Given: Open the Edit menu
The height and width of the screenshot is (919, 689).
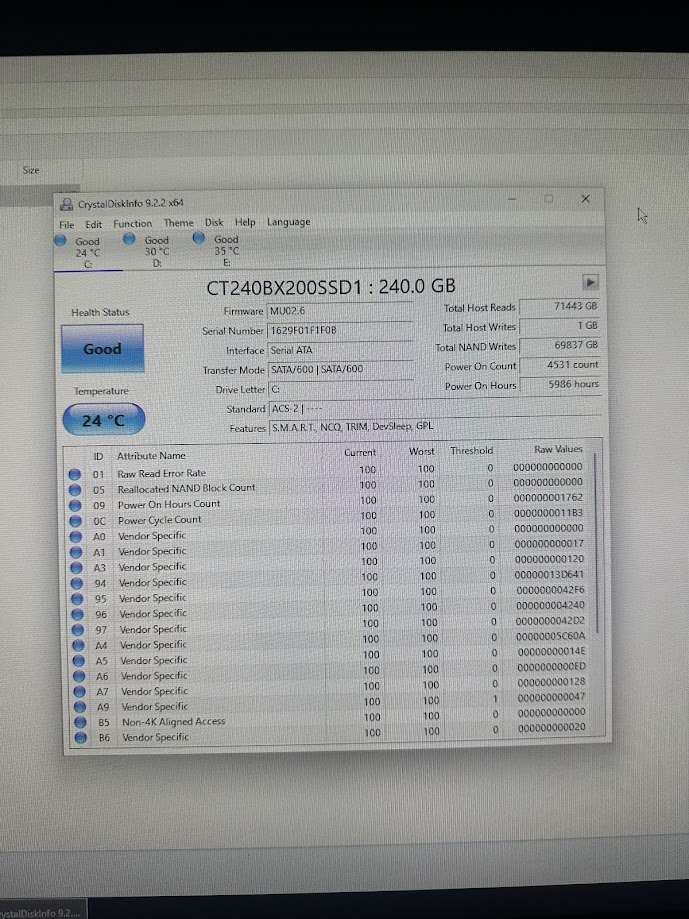Looking at the screenshot, I should 93,224.
